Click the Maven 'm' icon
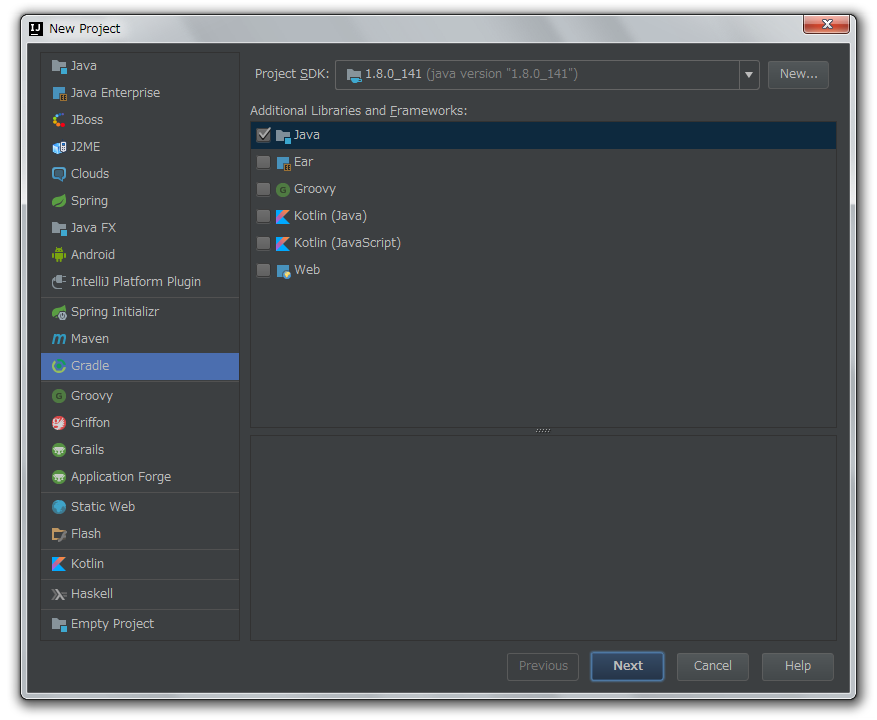The image size is (877, 720). click(59, 339)
